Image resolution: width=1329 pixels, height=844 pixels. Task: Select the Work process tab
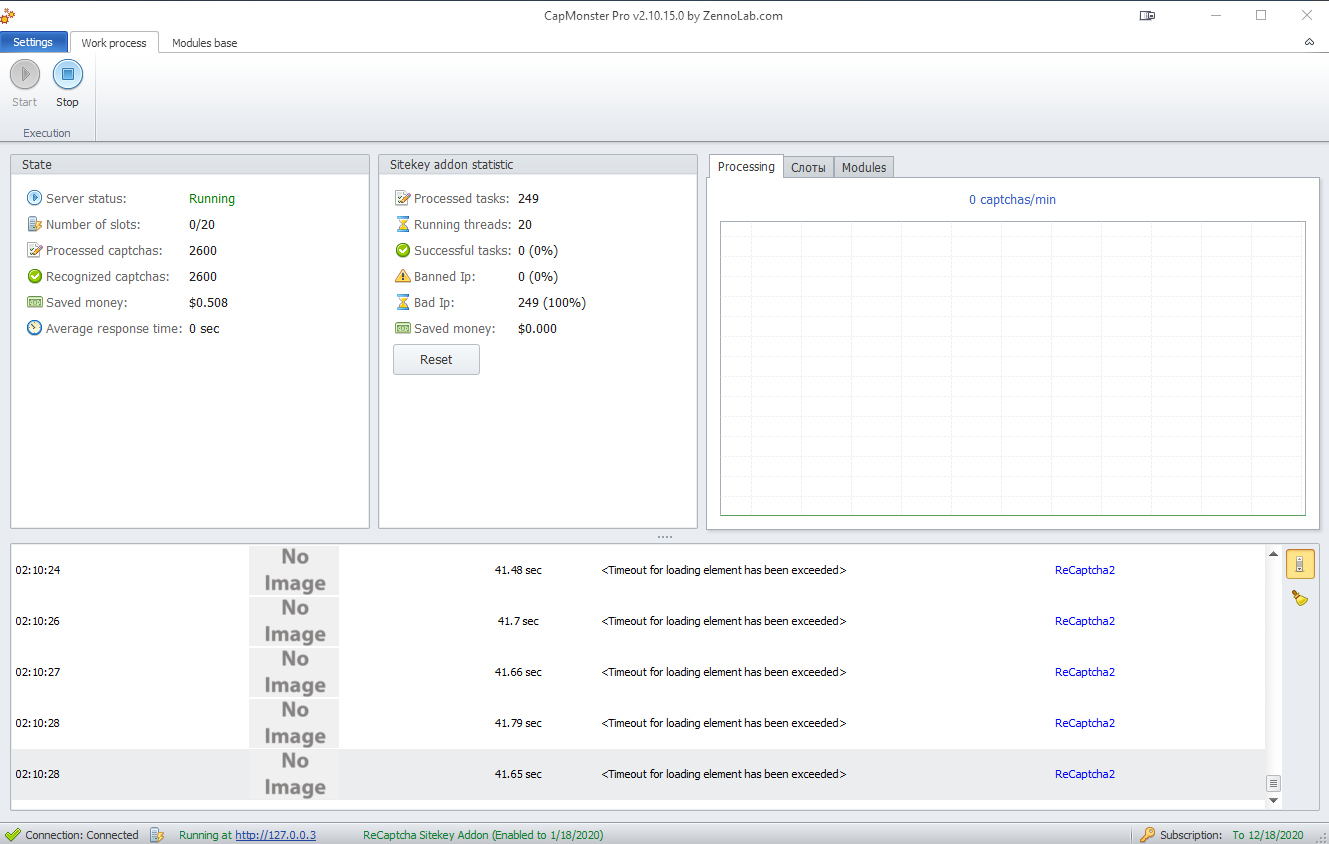point(114,43)
